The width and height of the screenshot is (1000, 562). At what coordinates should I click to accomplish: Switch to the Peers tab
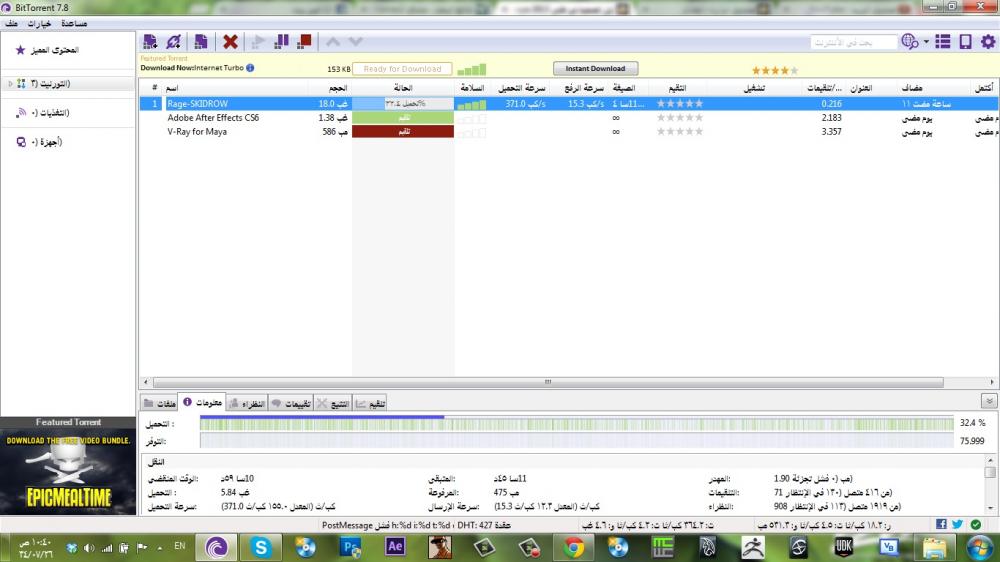[x=247, y=403]
